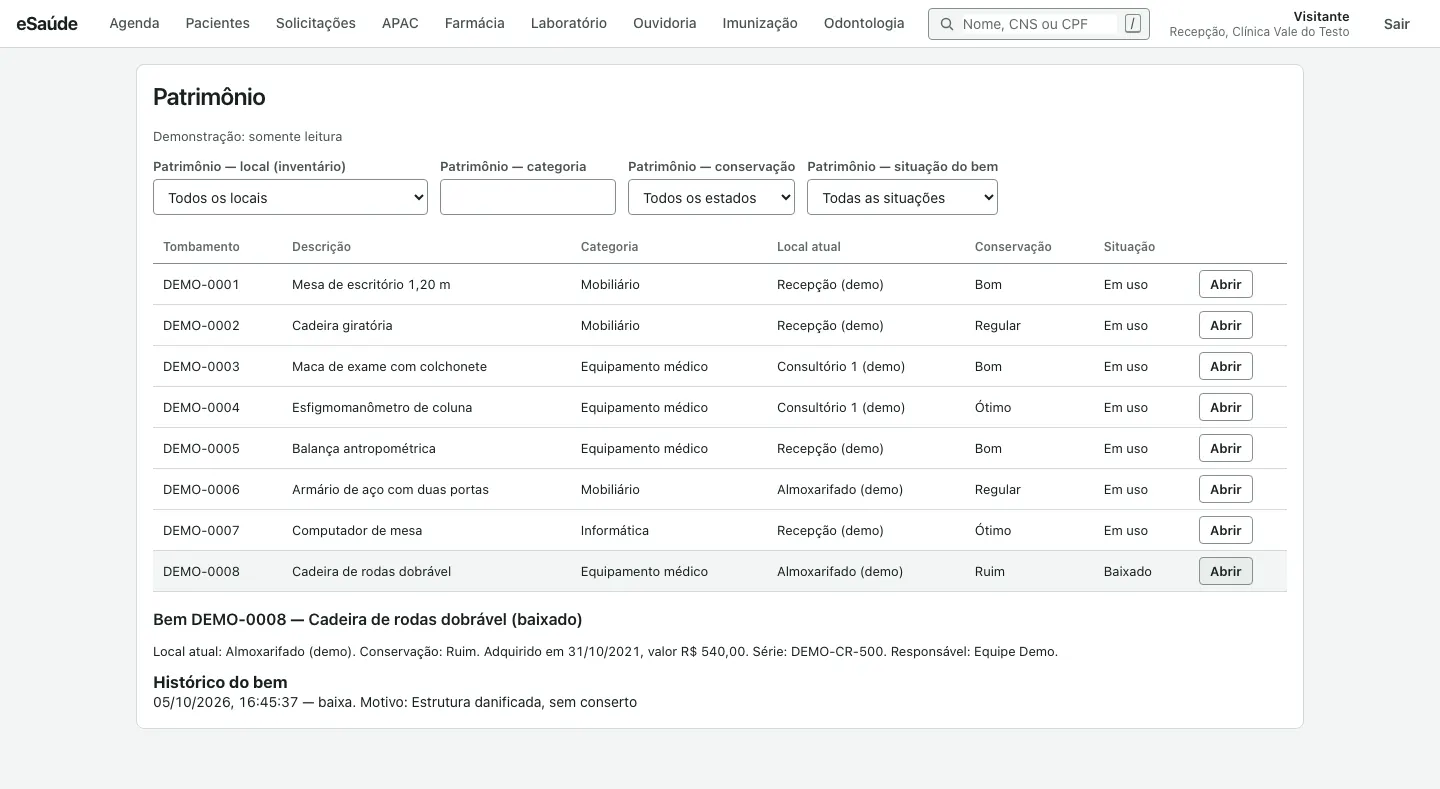1440x789 pixels.
Task: Click the Local atual column header
Action: (x=809, y=247)
